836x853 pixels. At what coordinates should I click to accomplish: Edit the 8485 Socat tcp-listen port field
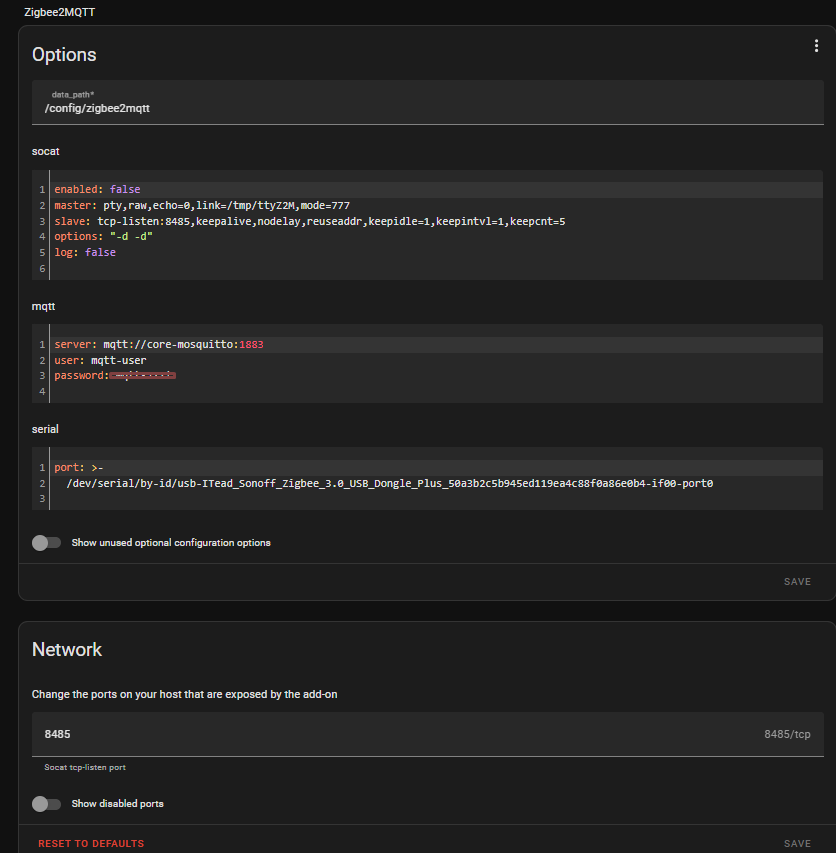pyautogui.click(x=428, y=734)
